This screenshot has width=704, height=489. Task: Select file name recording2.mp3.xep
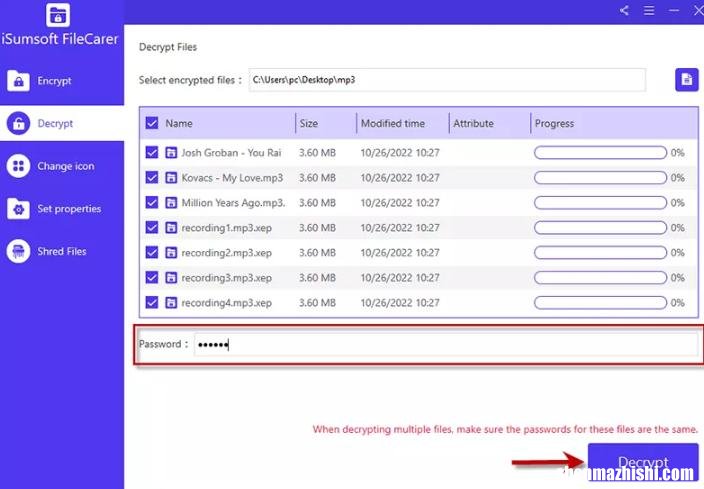226,253
